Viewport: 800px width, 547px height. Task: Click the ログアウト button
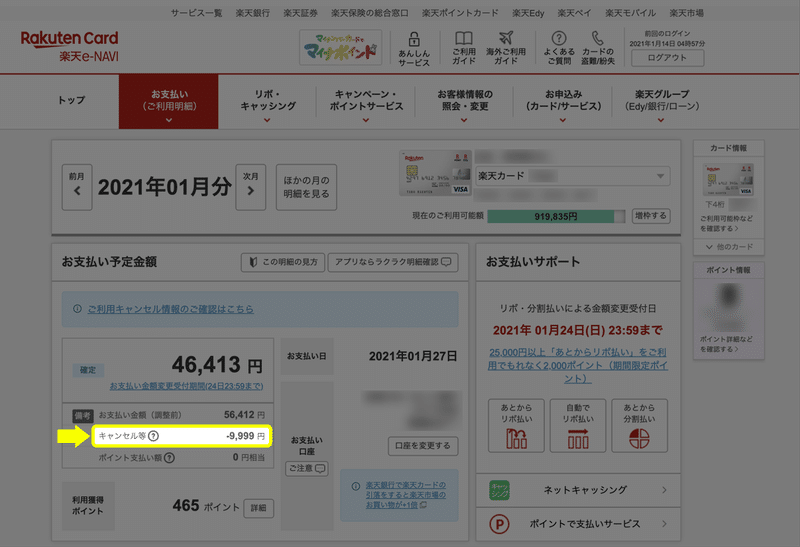click(667, 58)
